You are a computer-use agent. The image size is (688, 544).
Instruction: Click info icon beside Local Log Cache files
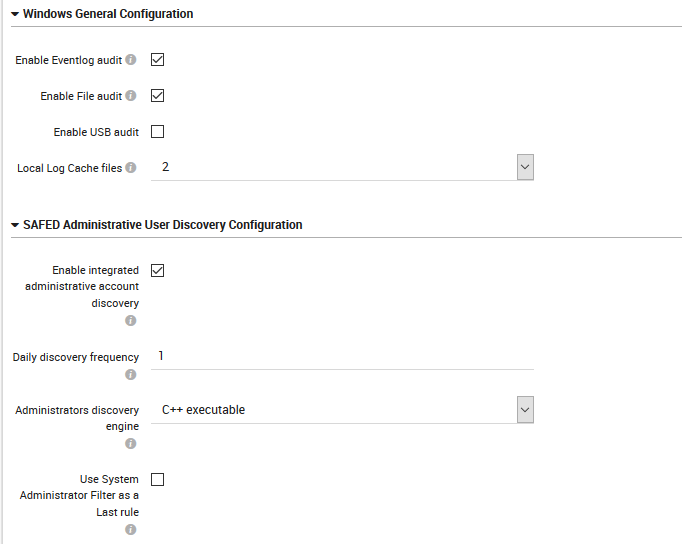(131, 168)
